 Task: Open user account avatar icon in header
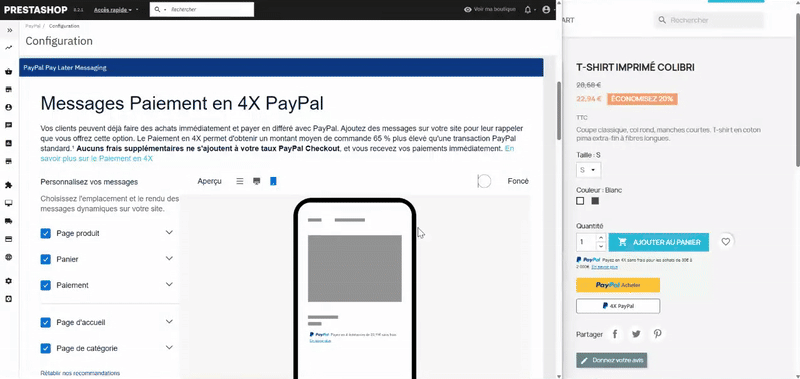pyautogui.click(x=546, y=10)
